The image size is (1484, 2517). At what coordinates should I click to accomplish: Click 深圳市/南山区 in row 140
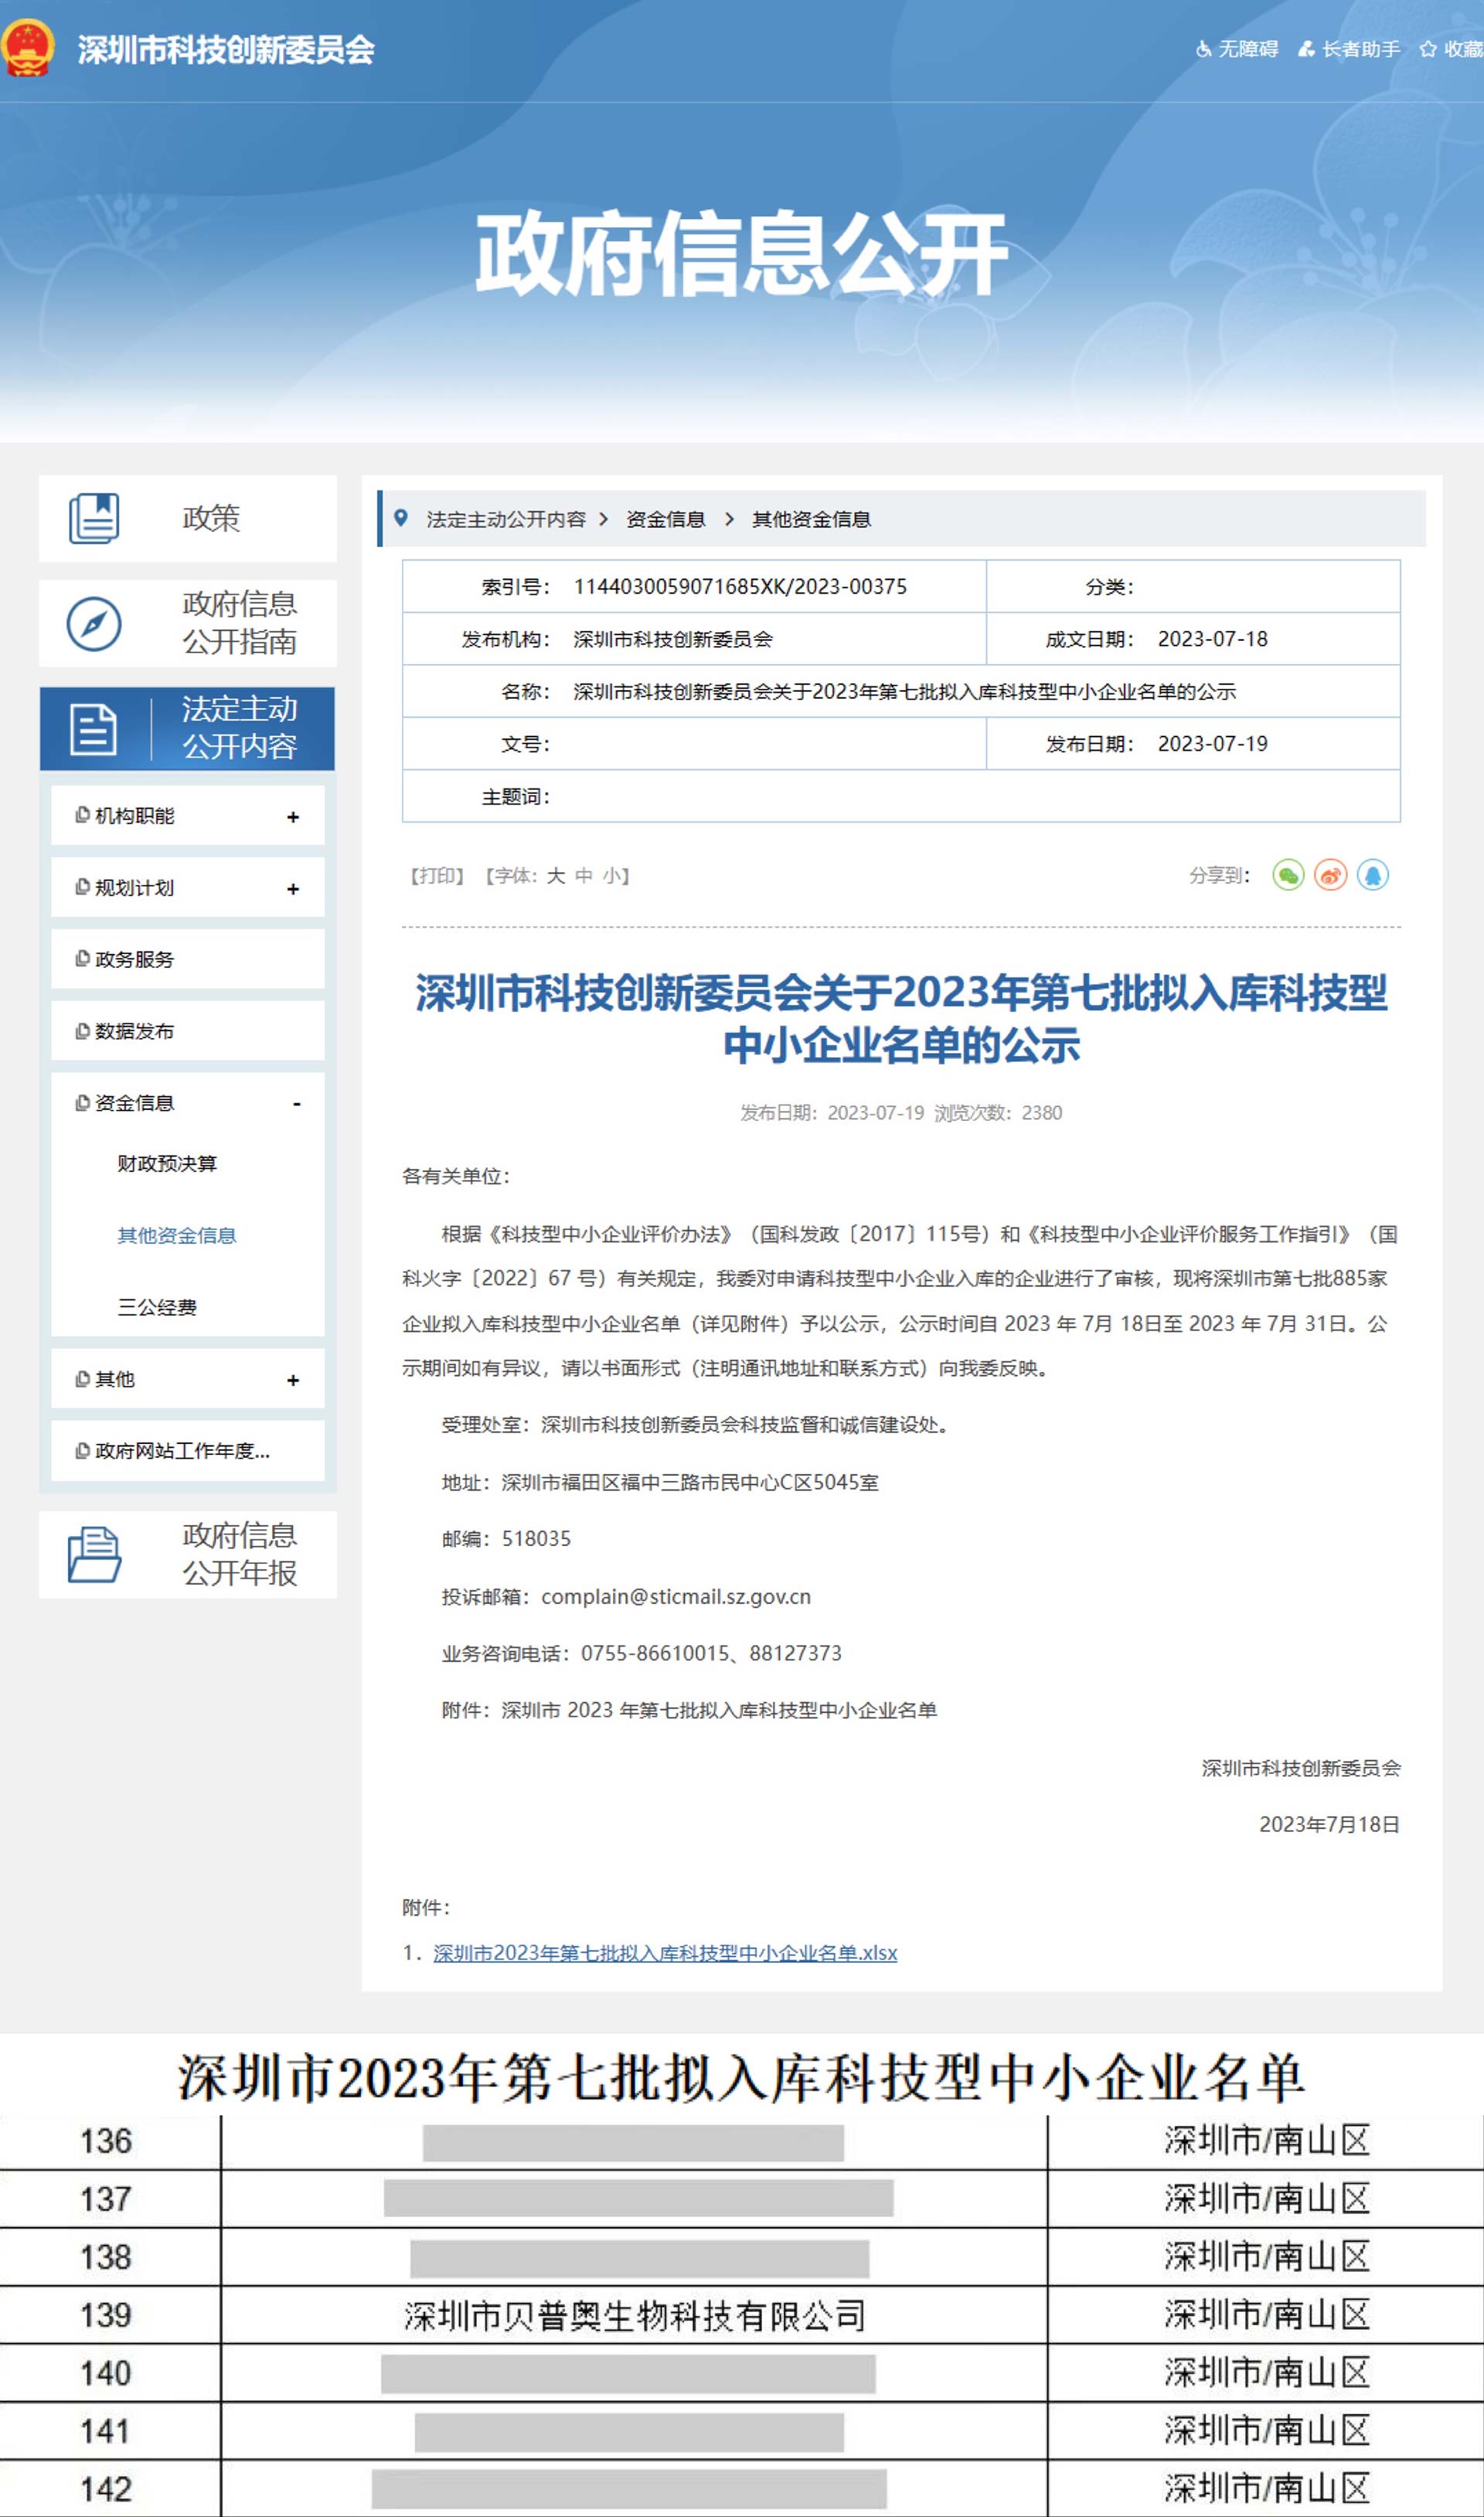[x=1267, y=2372]
